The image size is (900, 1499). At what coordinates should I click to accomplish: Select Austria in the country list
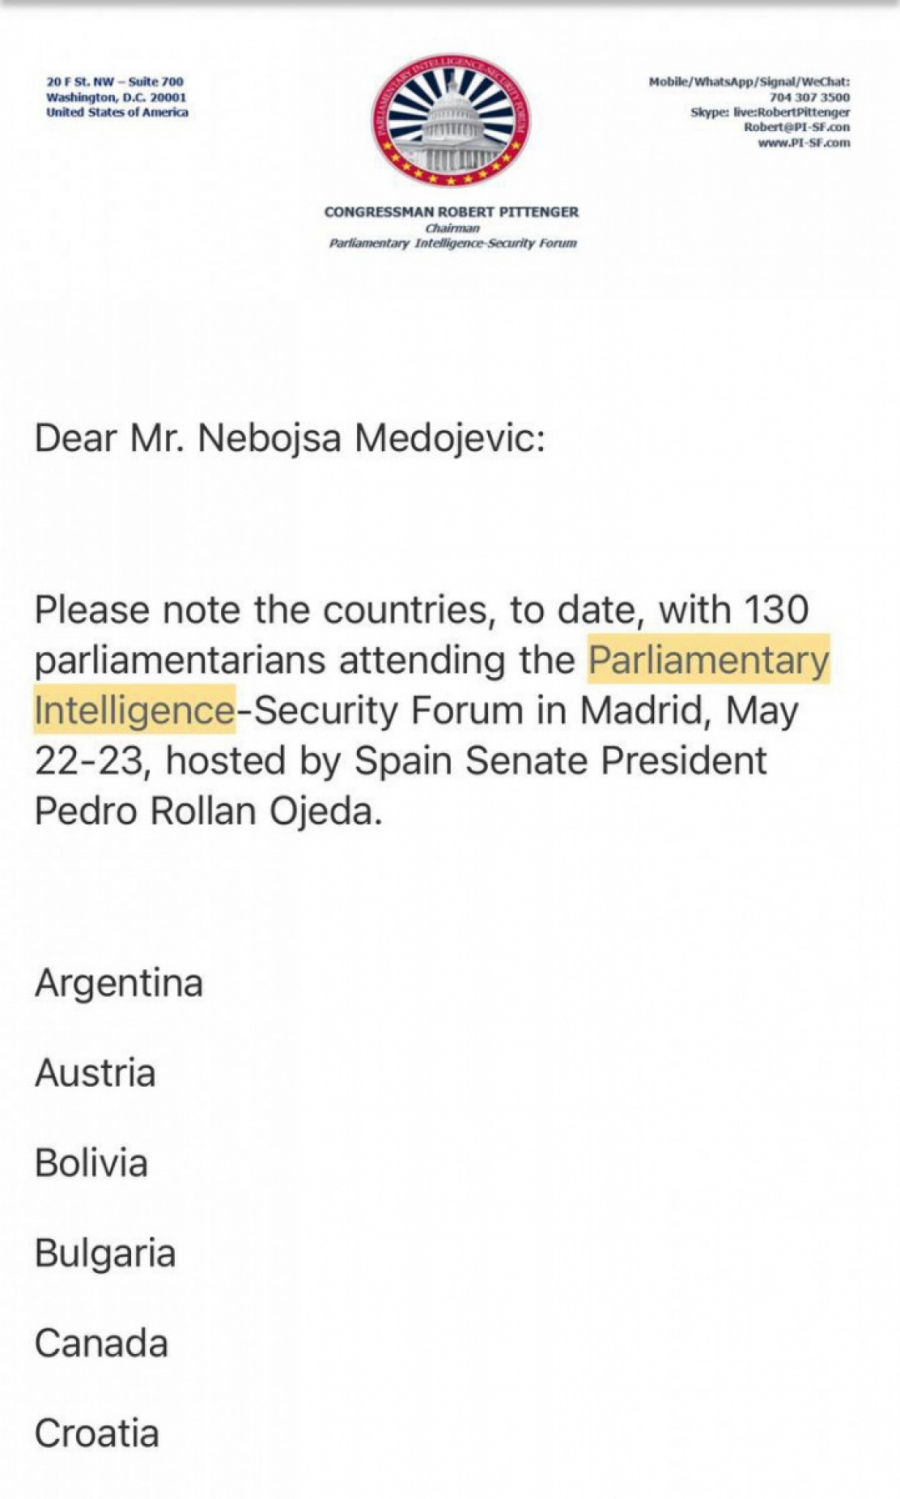(95, 1073)
